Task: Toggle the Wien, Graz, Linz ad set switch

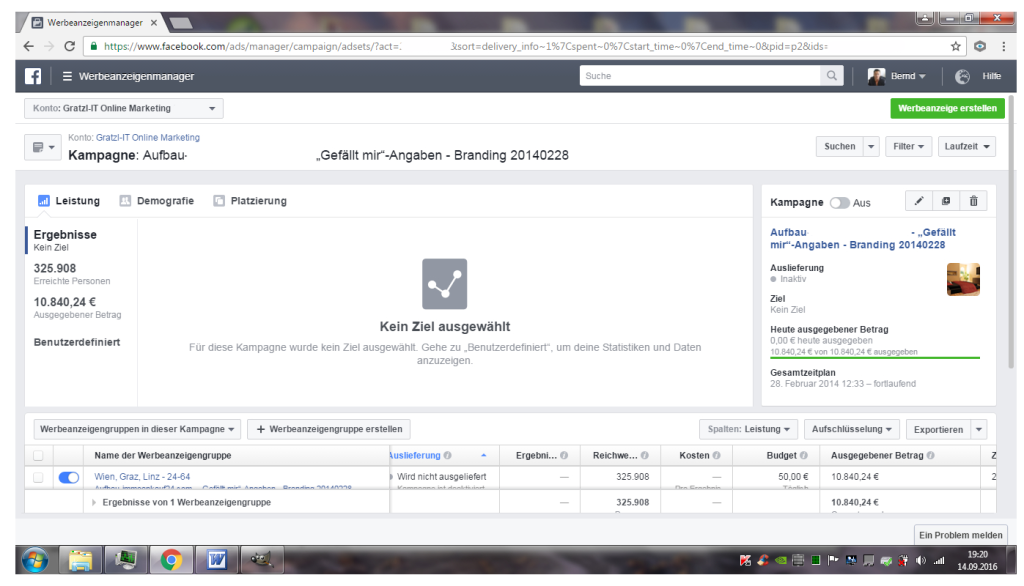Action: [69, 478]
